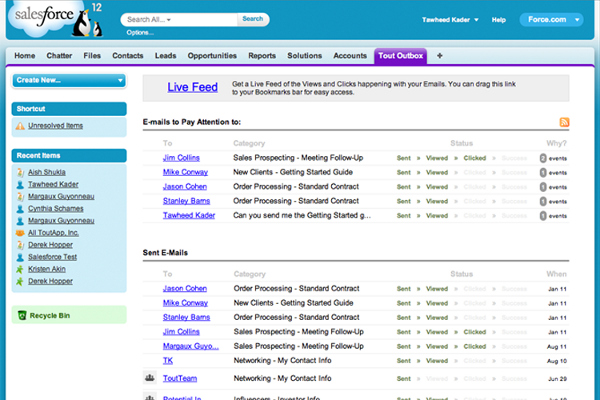Viewport: 600px width, 400px height.
Task: Click the 'Jun 29' date cell
Action: [558, 379]
